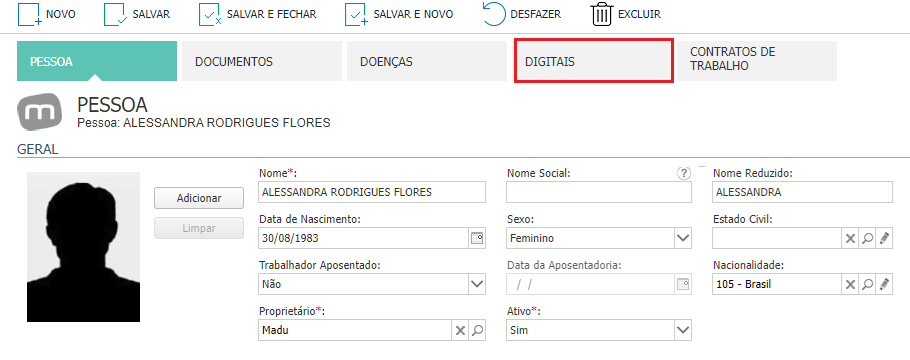Click the Adicionar photo button

pos(199,198)
